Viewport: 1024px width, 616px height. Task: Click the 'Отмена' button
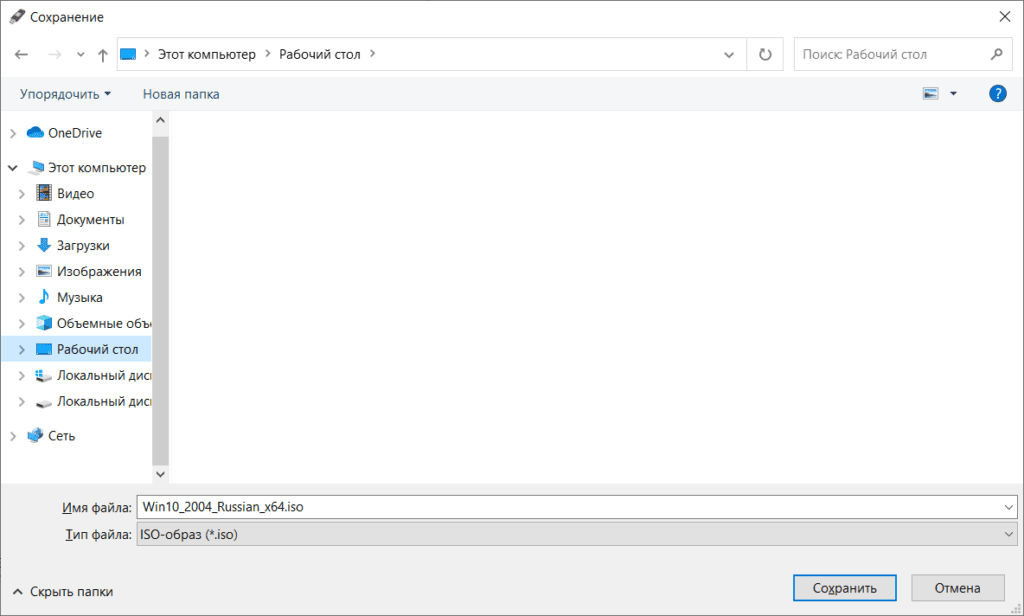pos(957,588)
